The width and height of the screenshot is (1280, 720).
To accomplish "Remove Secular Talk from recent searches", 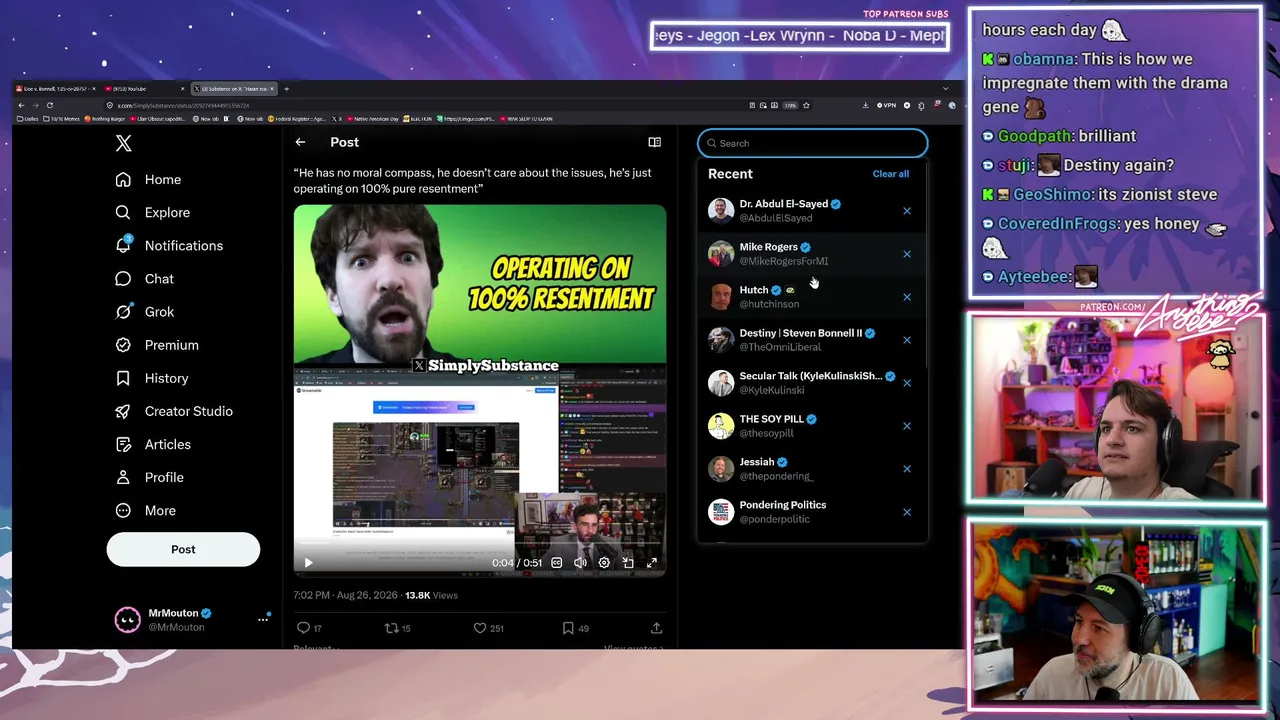I will point(907,383).
